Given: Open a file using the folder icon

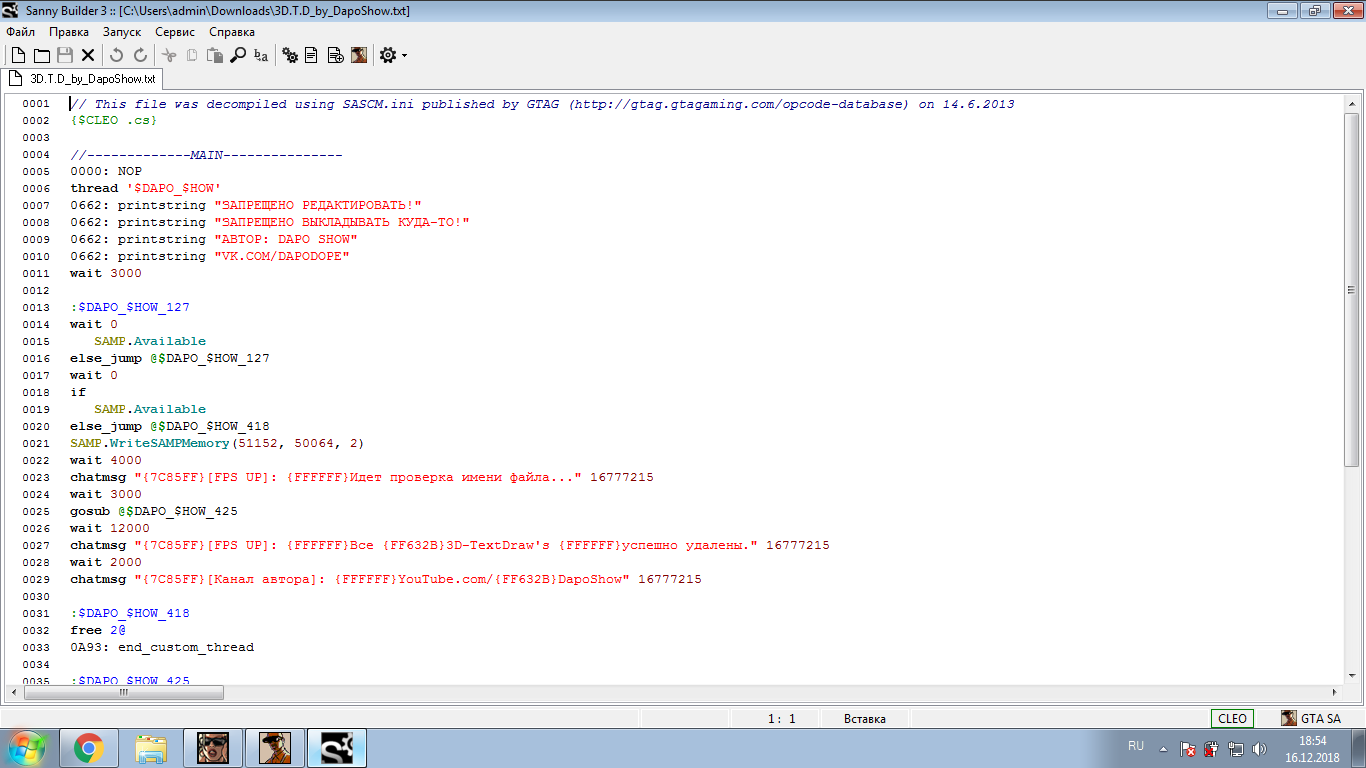Looking at the screenshot, I should tap(42, 55).
